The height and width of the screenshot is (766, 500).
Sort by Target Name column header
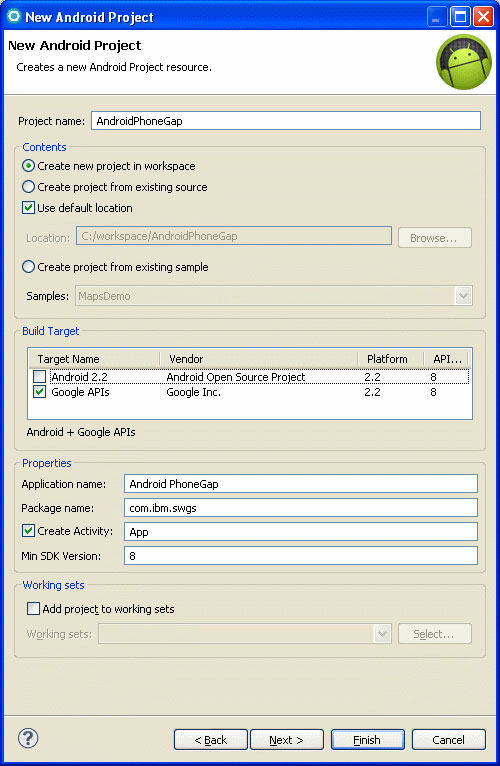(x=94, y=359)
